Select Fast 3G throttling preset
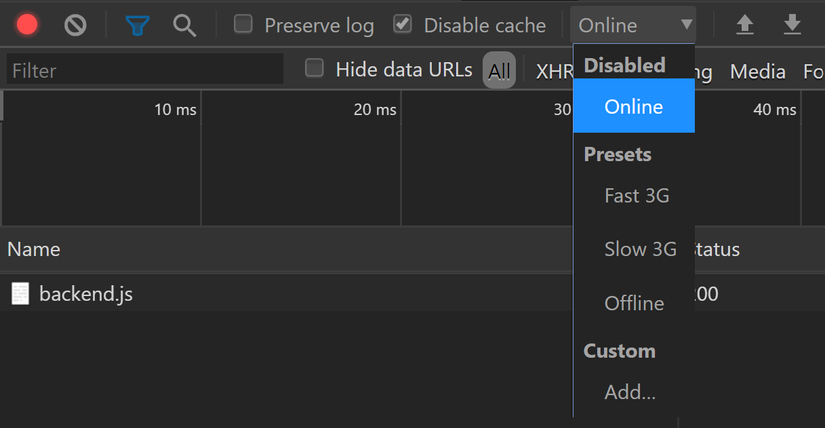The height and width of the screenshot is (428, 825). 636,196
